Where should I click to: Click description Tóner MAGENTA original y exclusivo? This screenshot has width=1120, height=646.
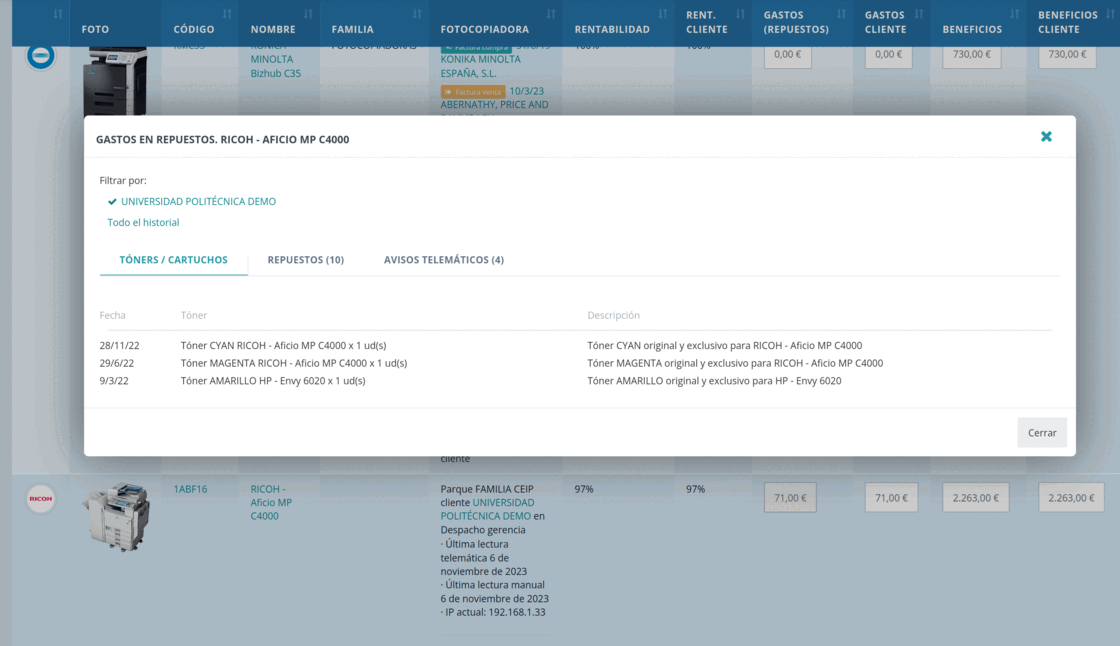pos(735,363)
